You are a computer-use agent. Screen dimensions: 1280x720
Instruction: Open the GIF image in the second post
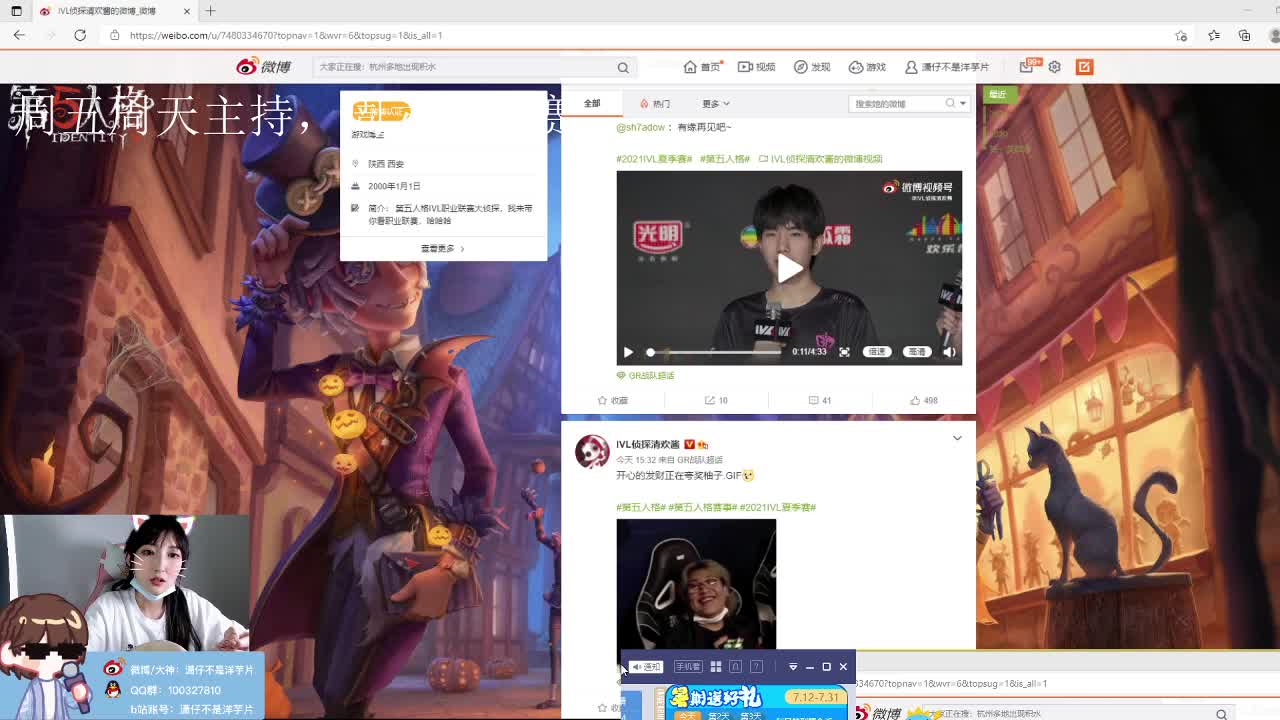click(696, 585)
